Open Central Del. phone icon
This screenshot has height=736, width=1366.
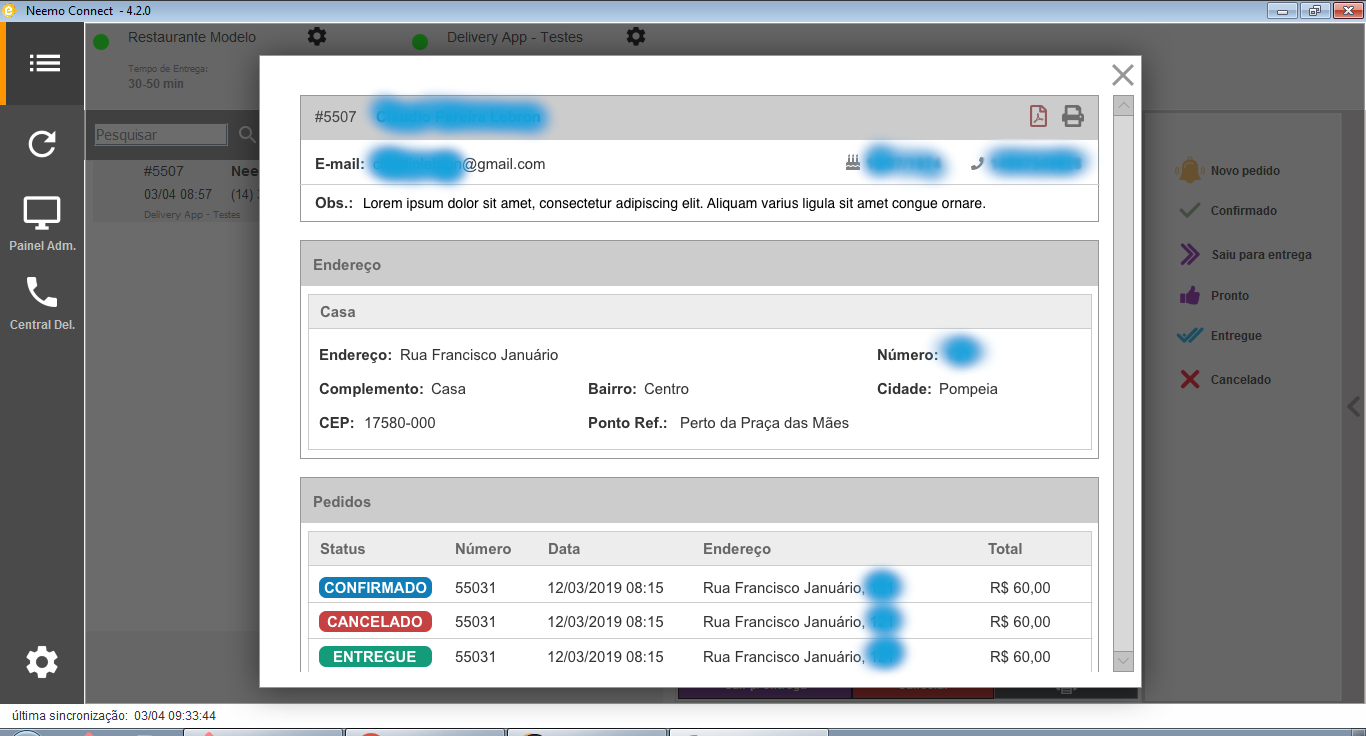(42, 292)
